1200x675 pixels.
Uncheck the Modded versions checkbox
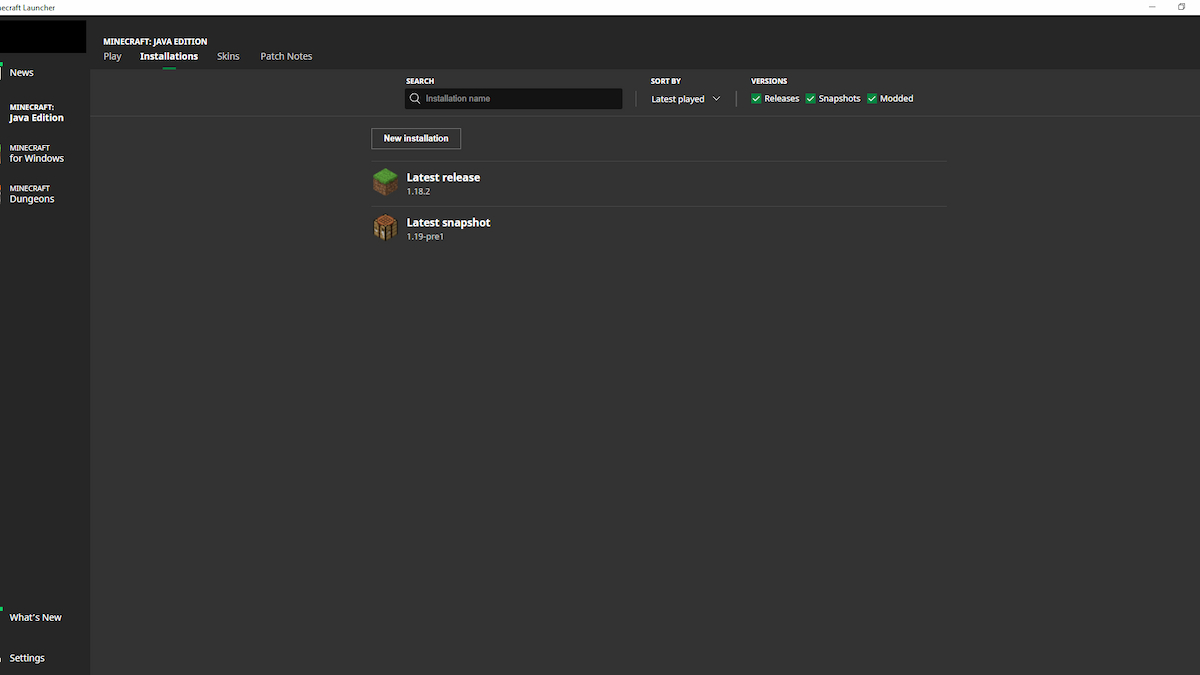(x=872, y=99)
